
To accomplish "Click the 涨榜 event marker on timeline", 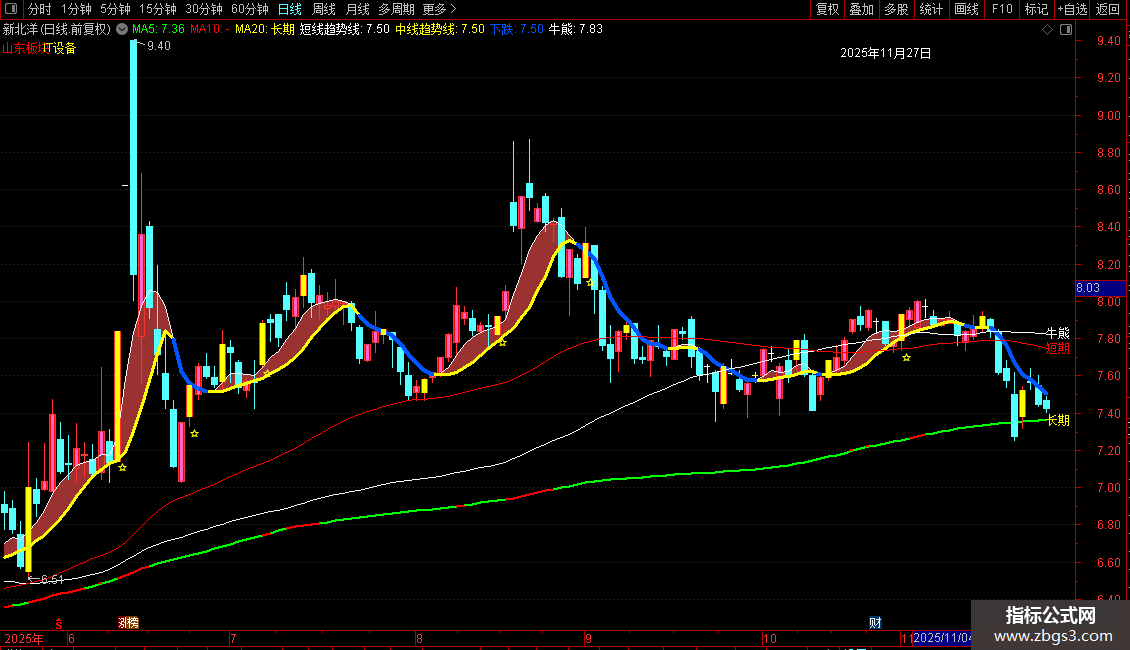I will [128, 623].
